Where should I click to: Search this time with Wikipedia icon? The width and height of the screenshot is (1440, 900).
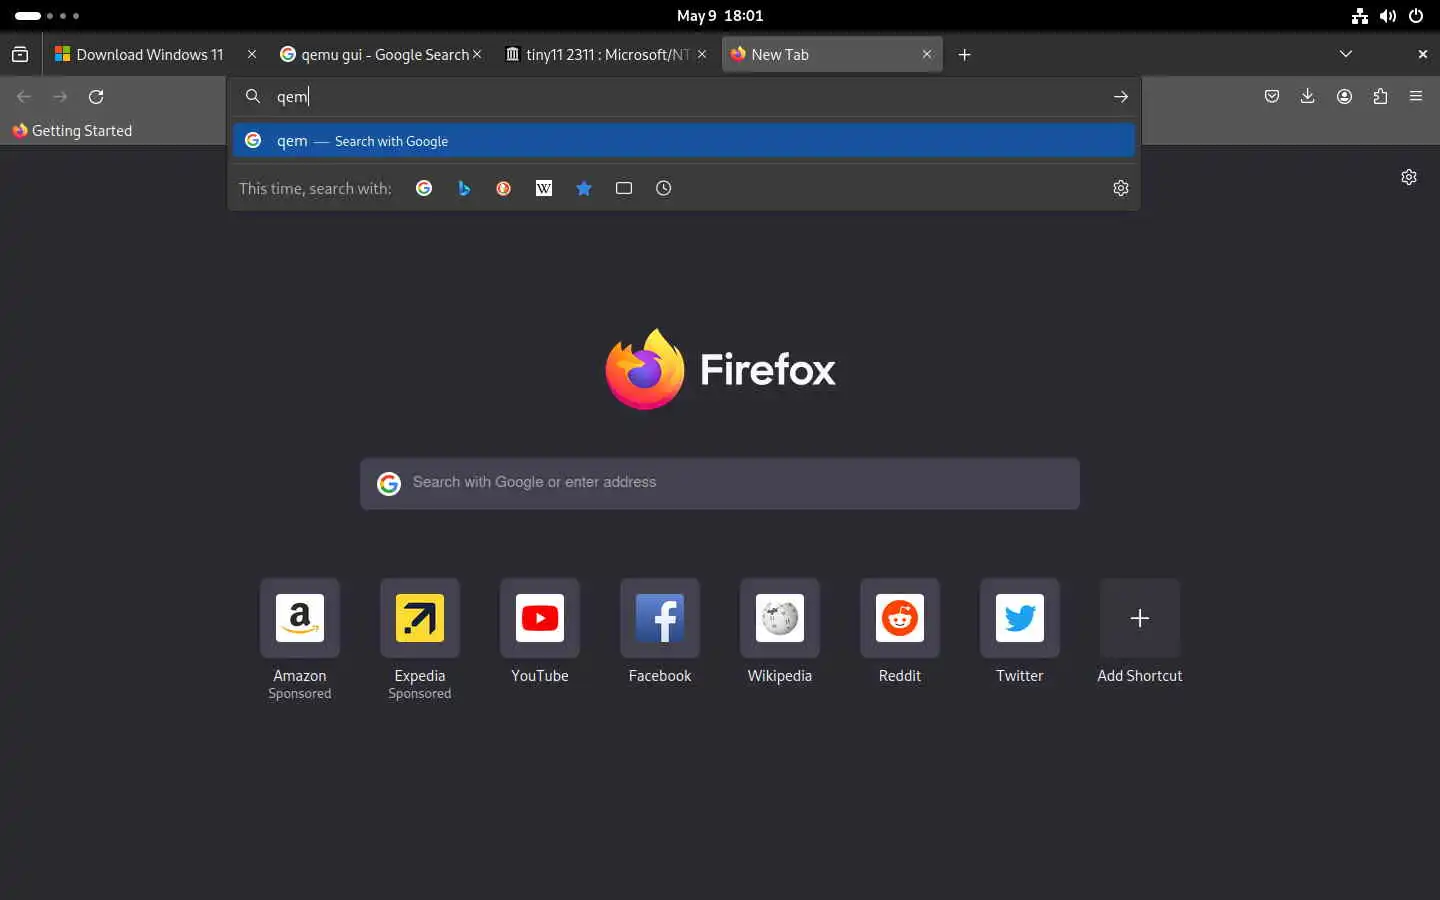click(x=544, y=188)
